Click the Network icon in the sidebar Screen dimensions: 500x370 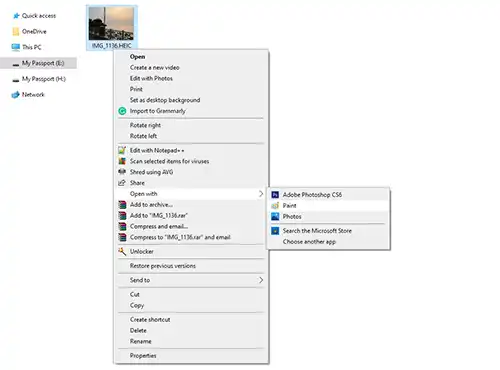point(16,95)
